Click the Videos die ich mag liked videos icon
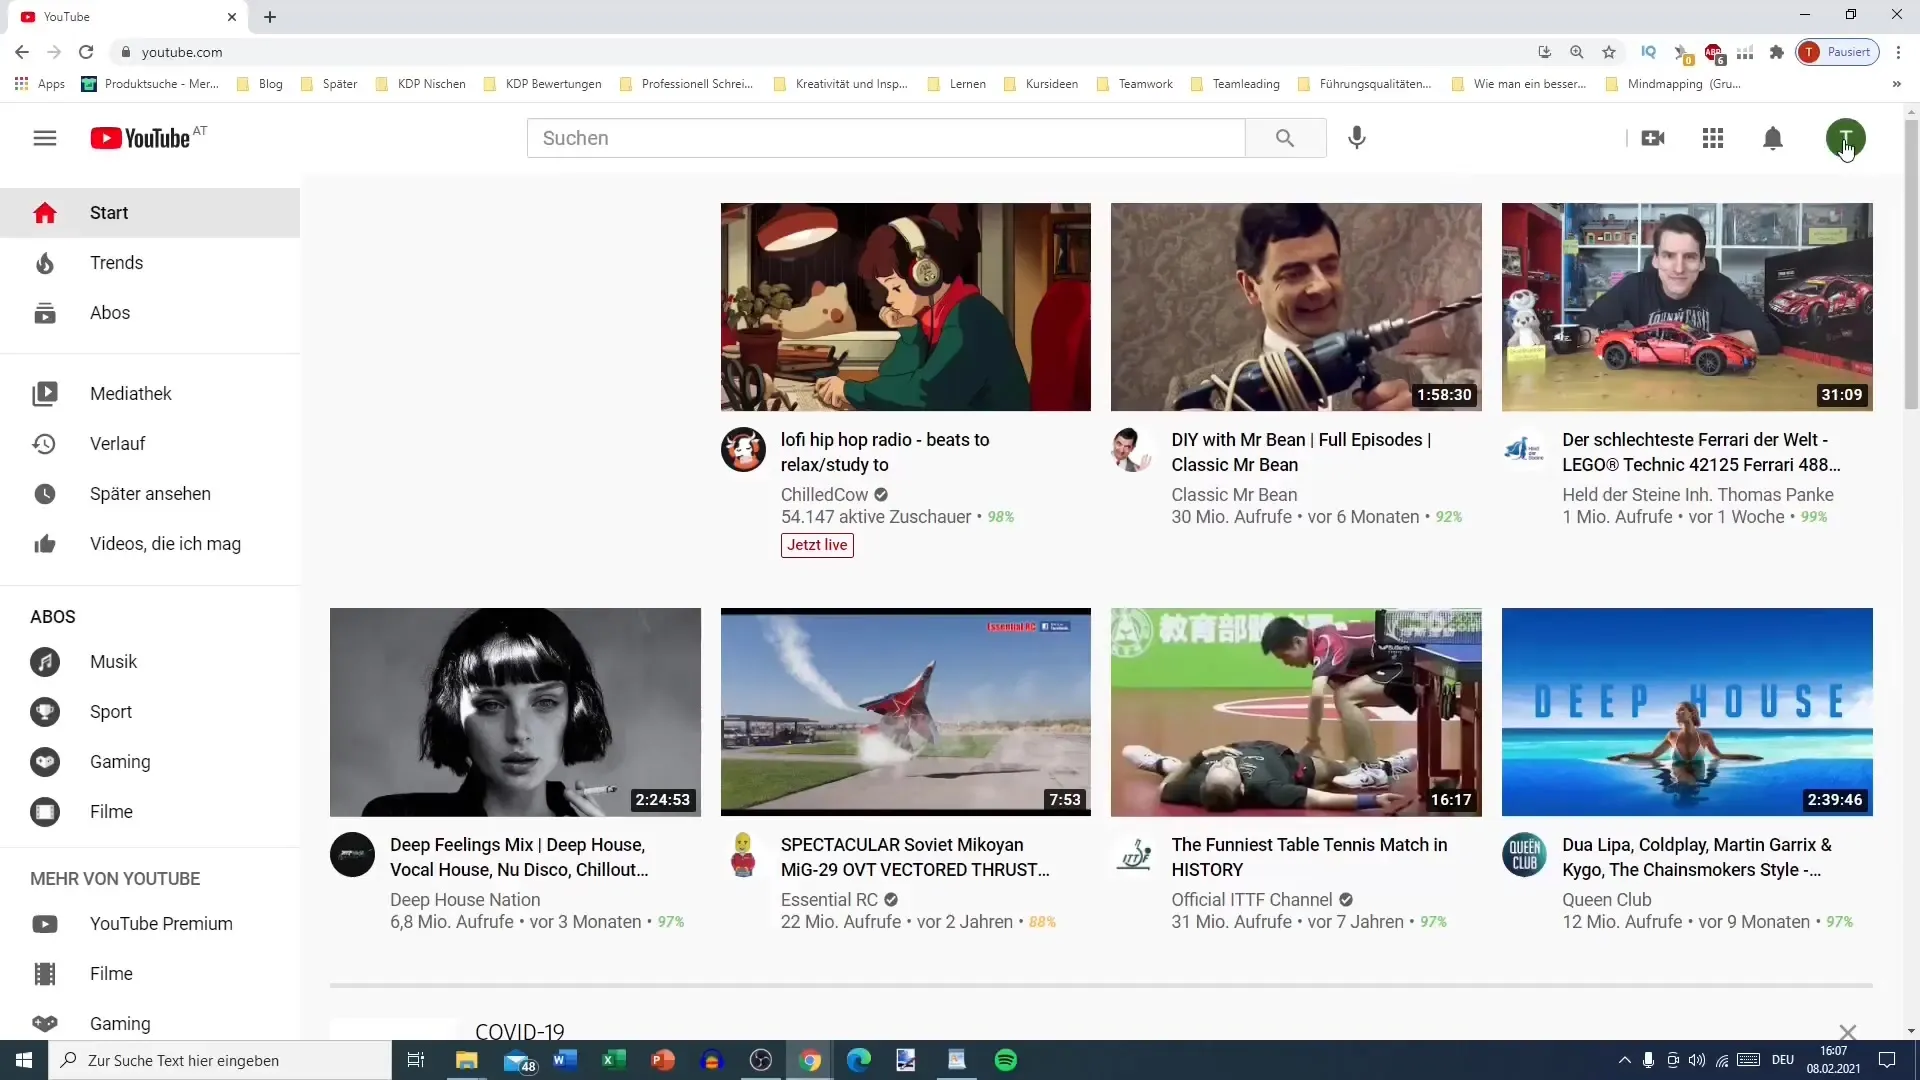This screenshot has height=1080, width=1920. 45,542
